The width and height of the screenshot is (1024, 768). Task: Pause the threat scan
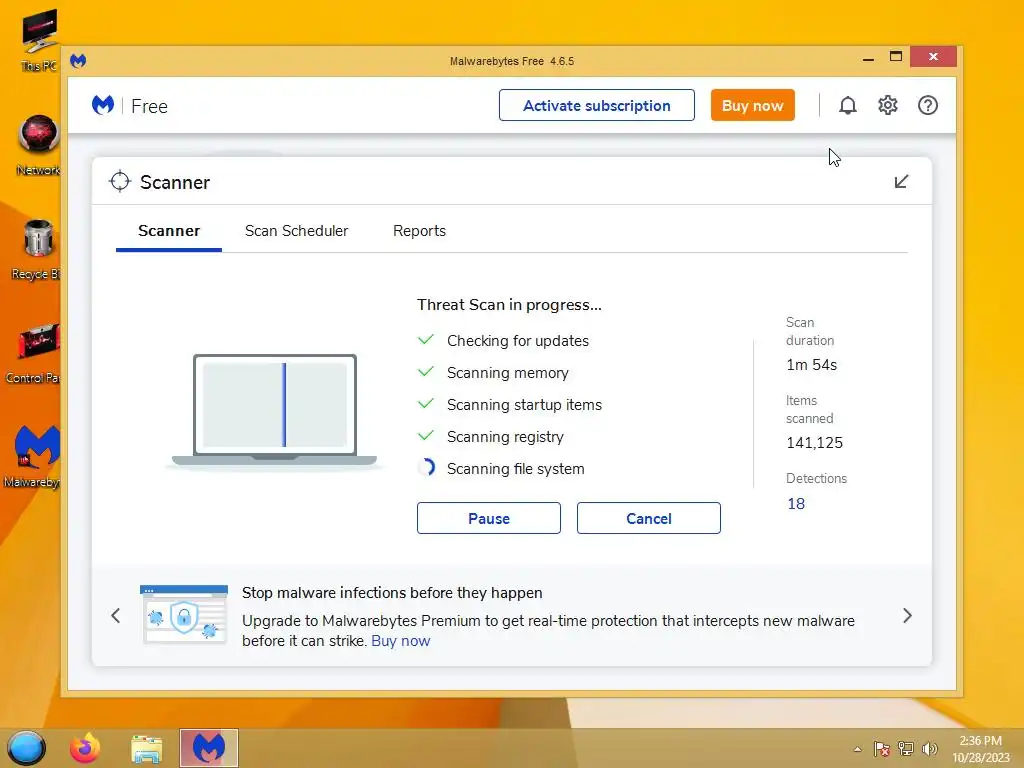(488, 518)
